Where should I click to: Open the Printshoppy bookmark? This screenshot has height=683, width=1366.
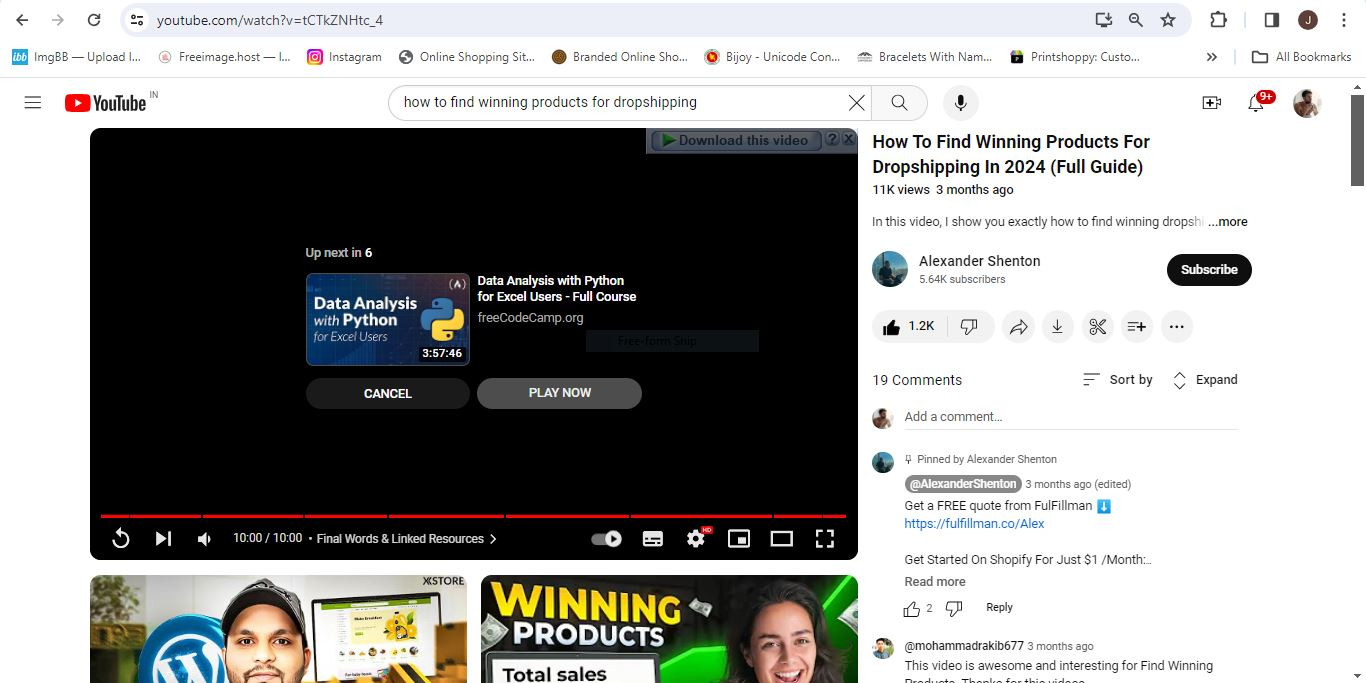click(x=1075, y=57)
